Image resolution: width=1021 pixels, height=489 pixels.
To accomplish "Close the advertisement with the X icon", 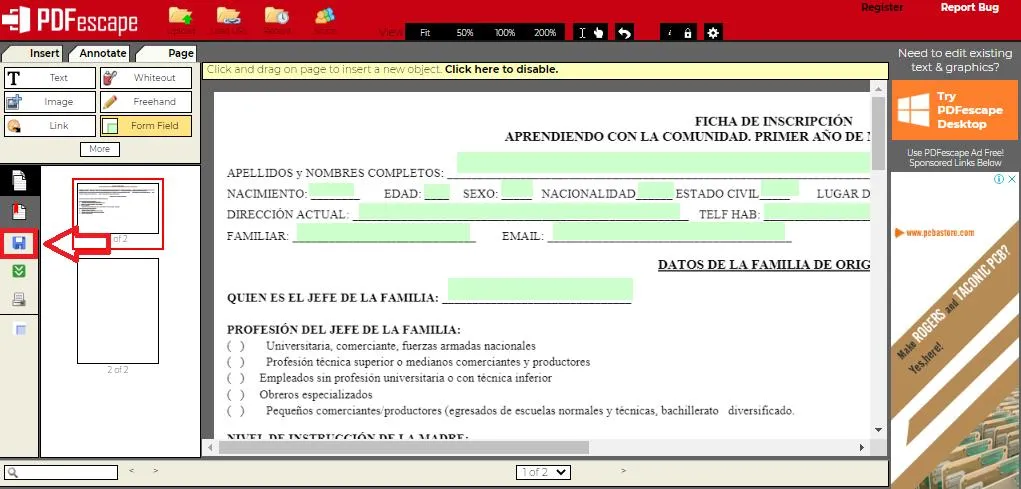I will coord(1011,179).
